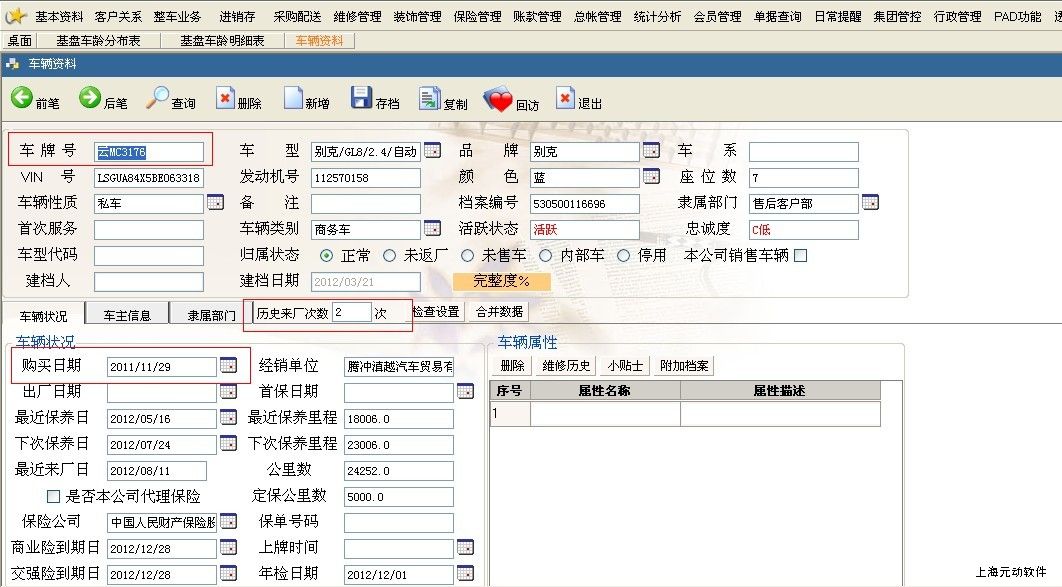Image resolution: width=1062 pixels, height=587 pixels.
Task: Click the 前笔 previous record arrow icon
Action: 22,98
